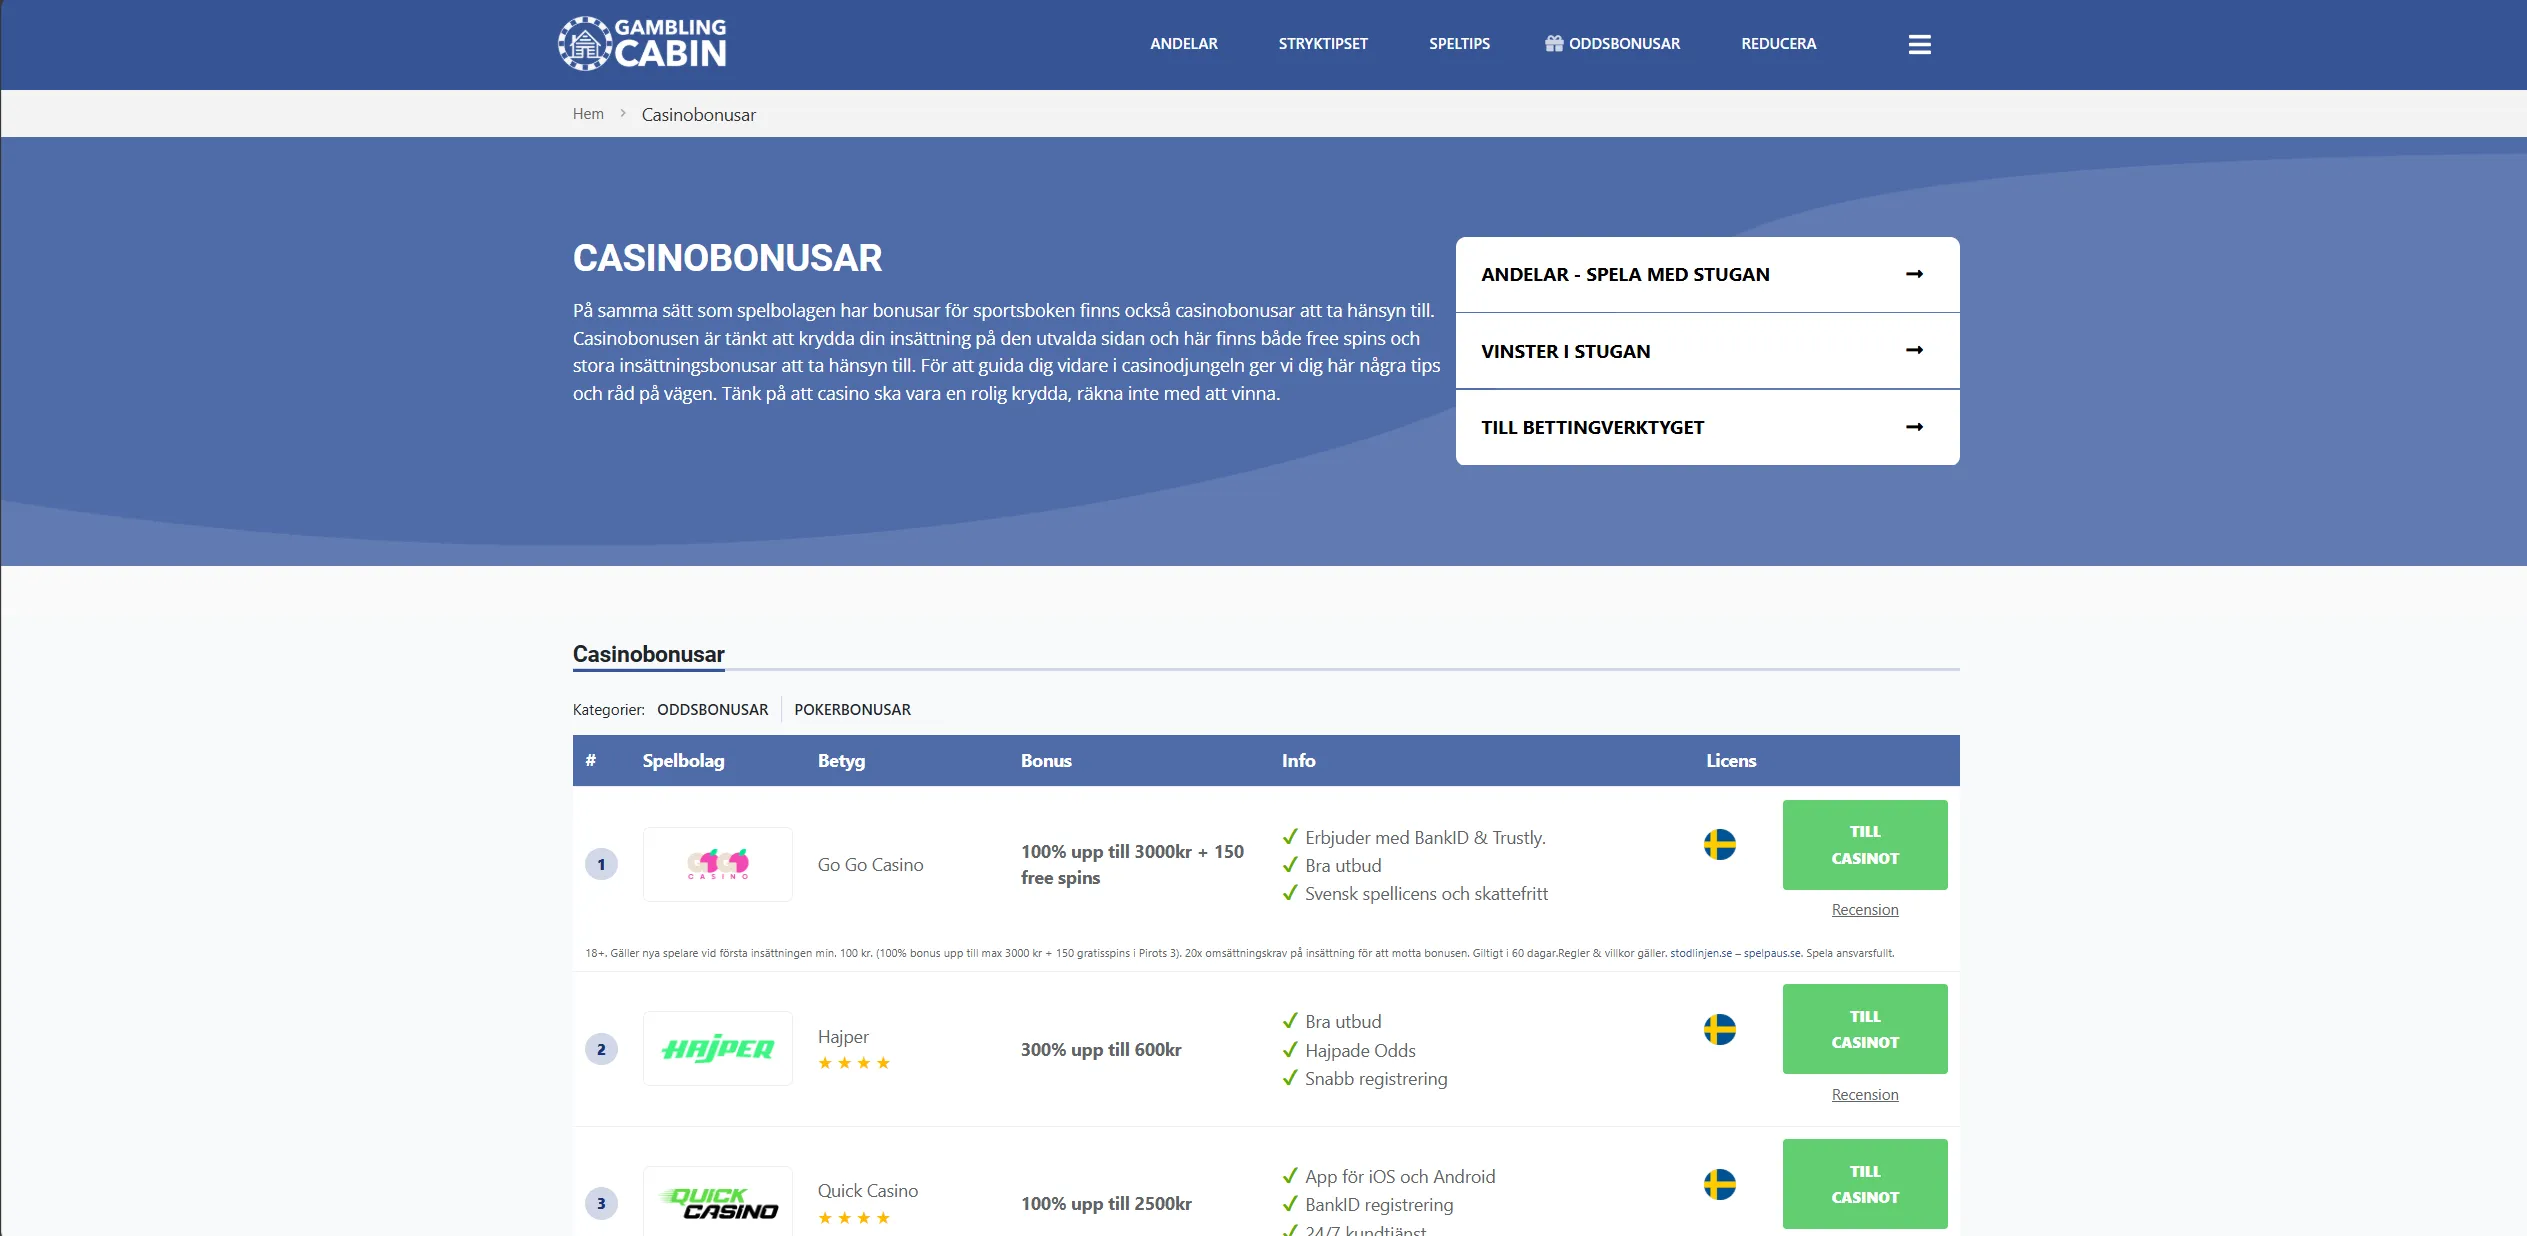The height and width of the screenshot is (1236, 2527).
Task: Open Recension link for Hajper
Action: [x=1864, y=1095]
